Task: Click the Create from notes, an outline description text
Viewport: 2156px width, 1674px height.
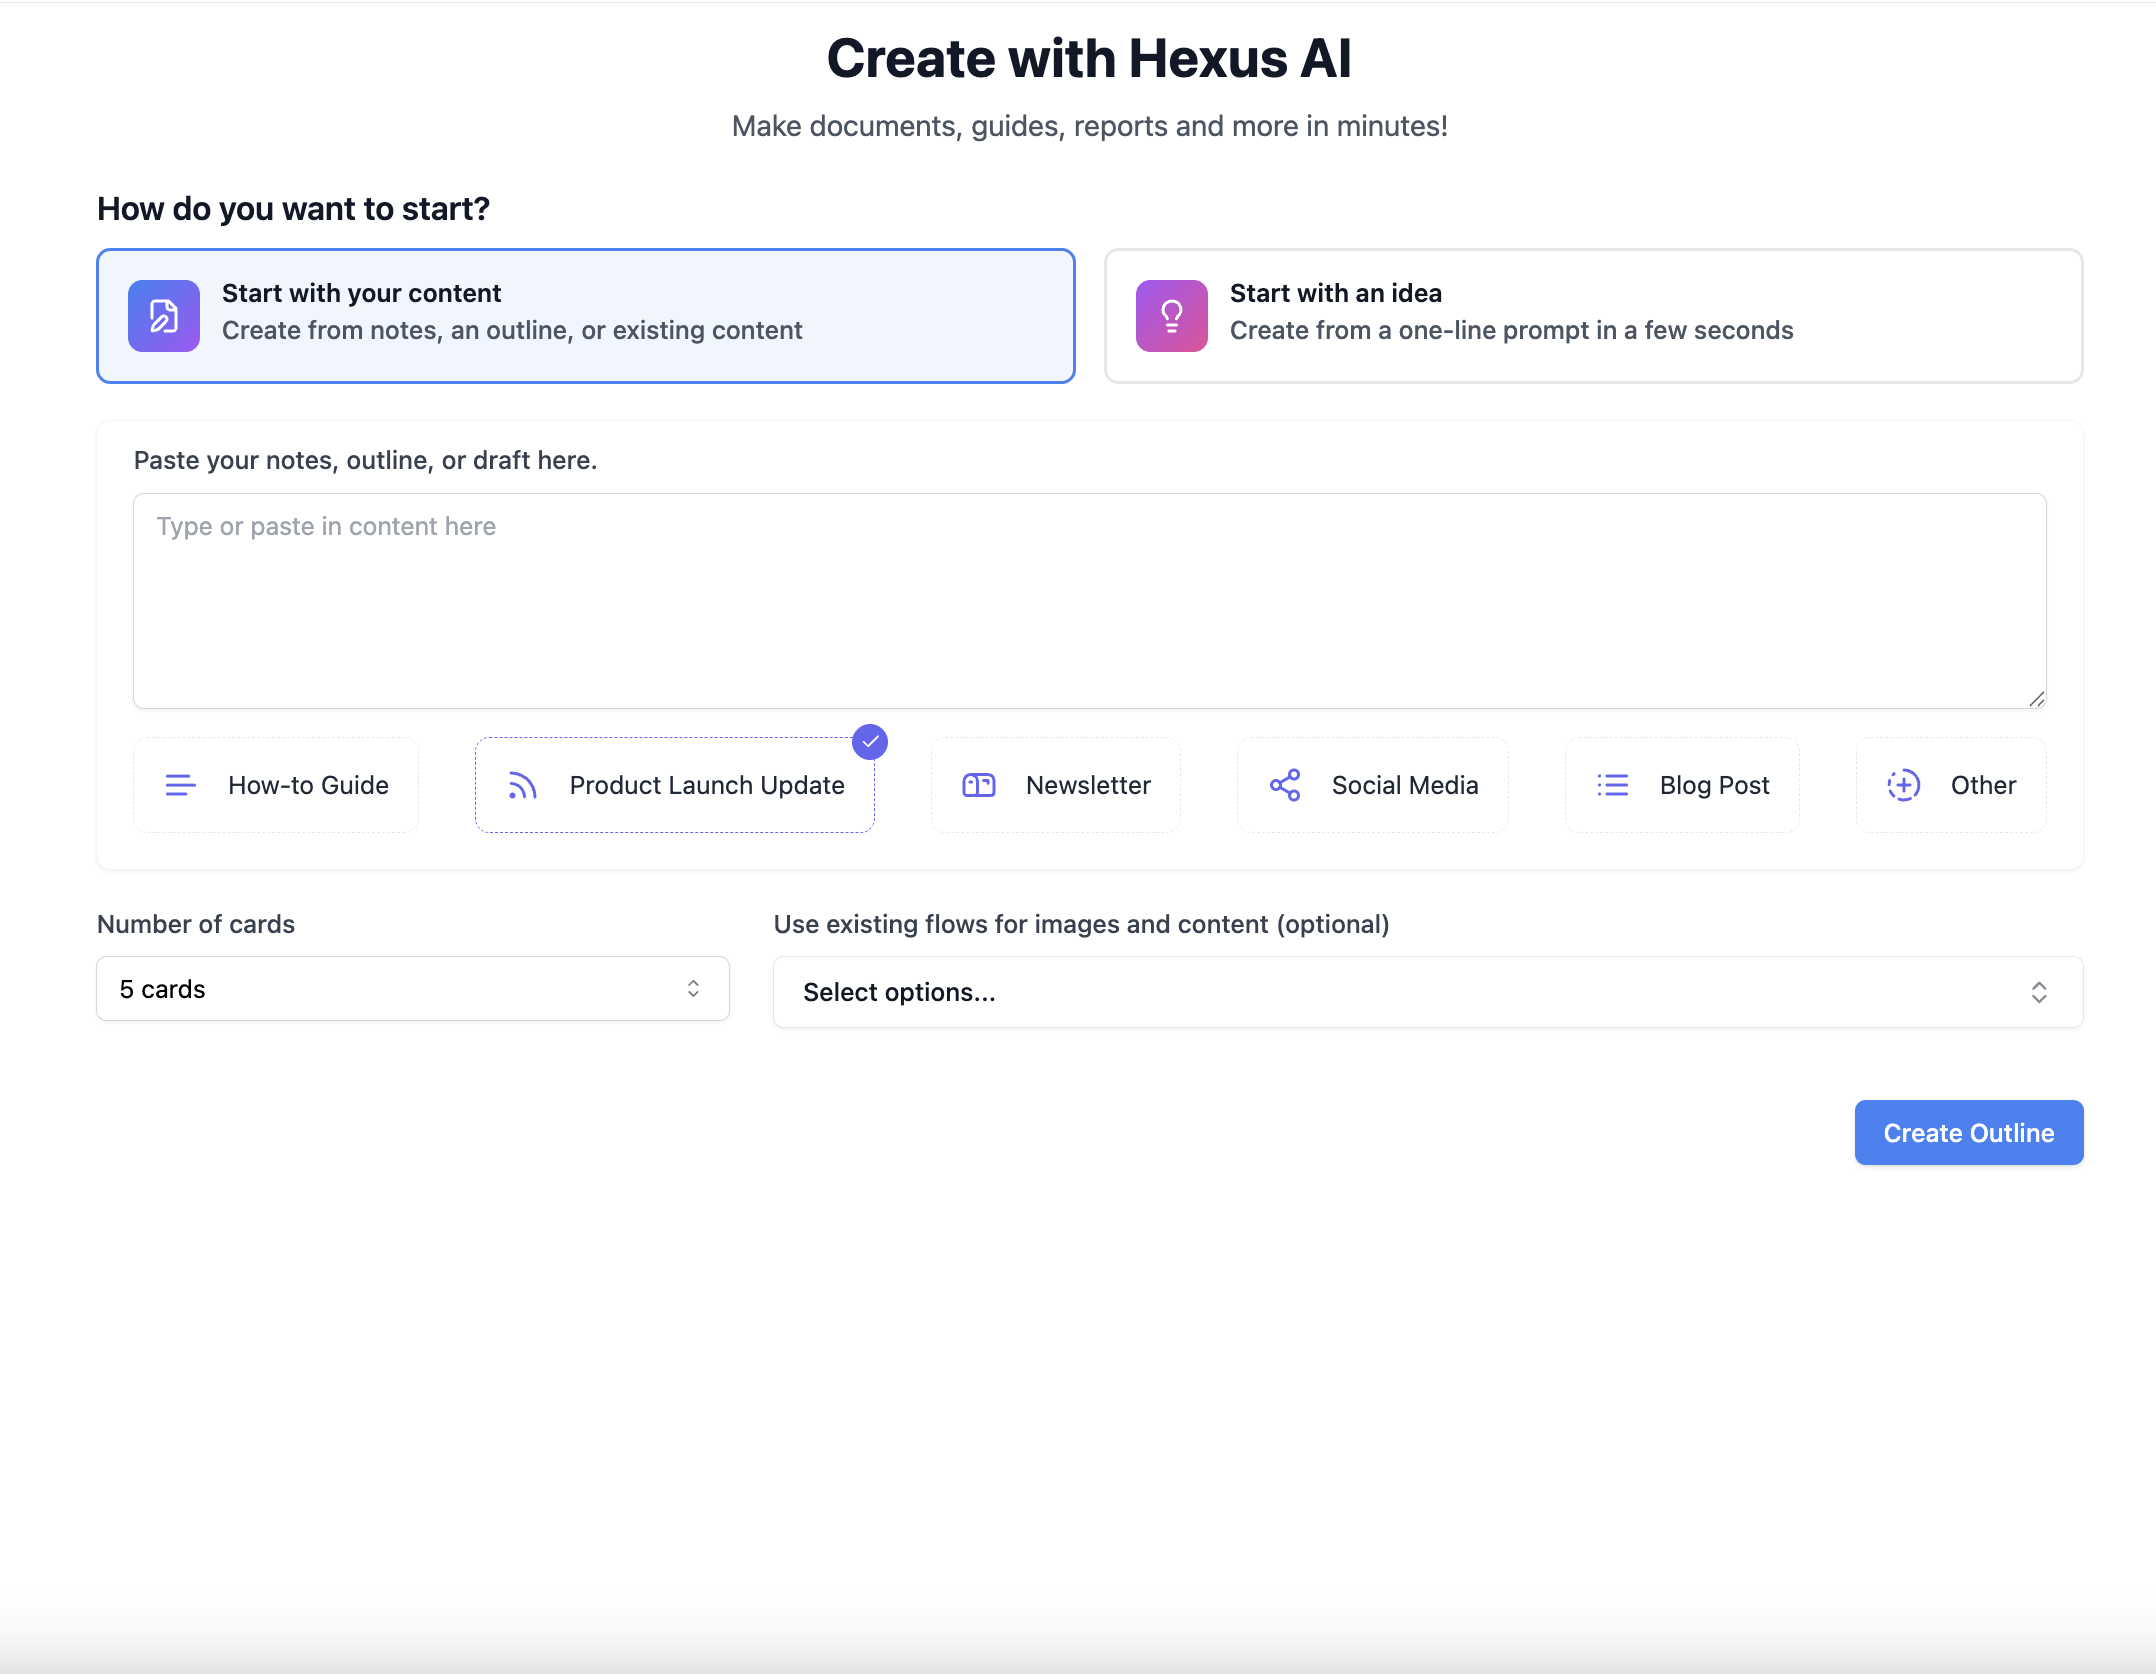Action: point(512,331)
